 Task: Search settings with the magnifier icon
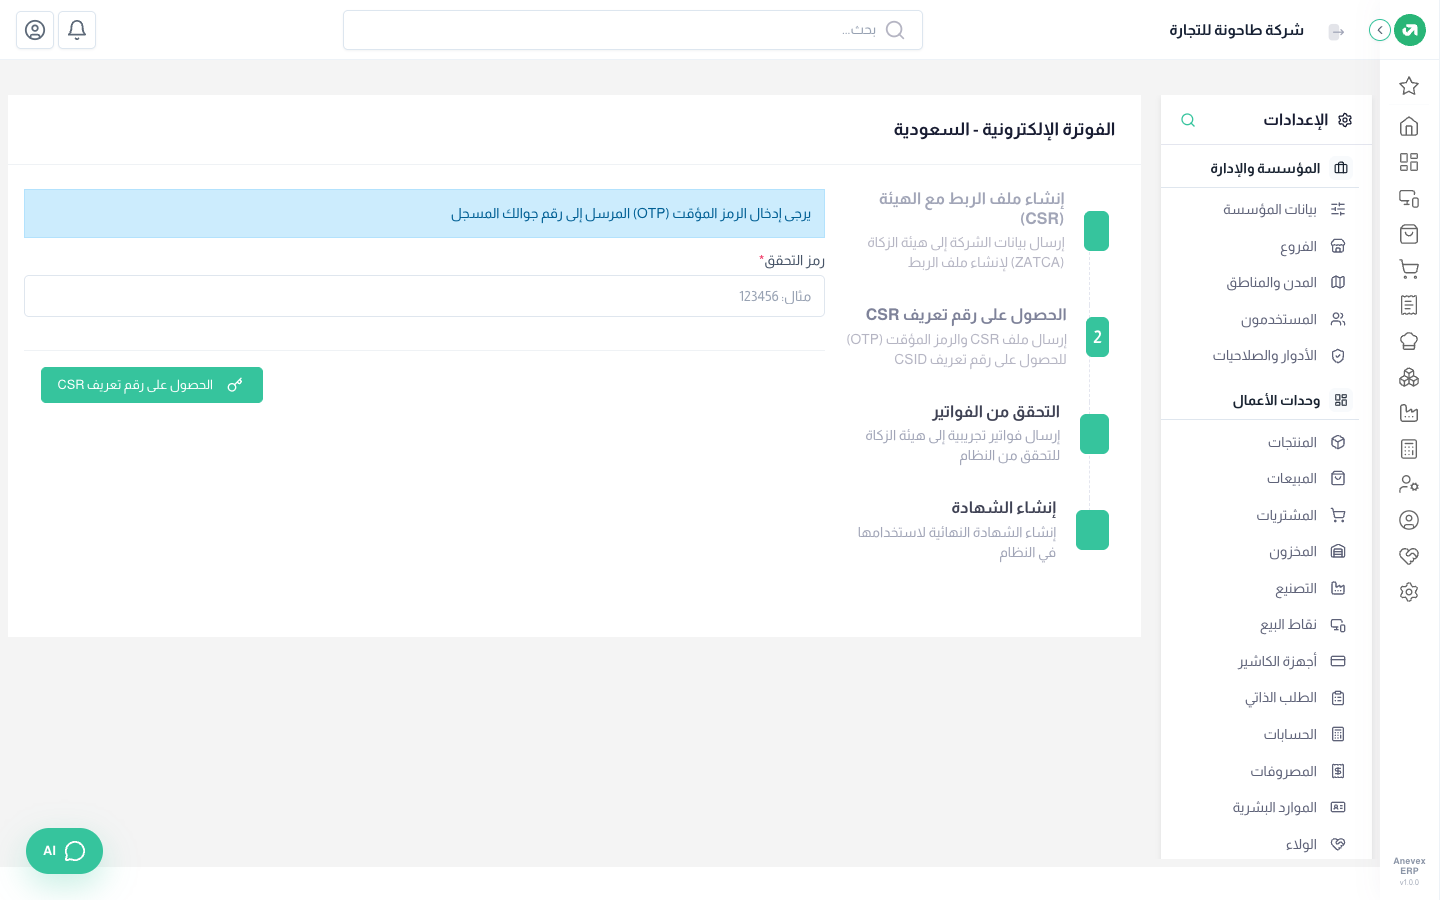pos(1188,120)
